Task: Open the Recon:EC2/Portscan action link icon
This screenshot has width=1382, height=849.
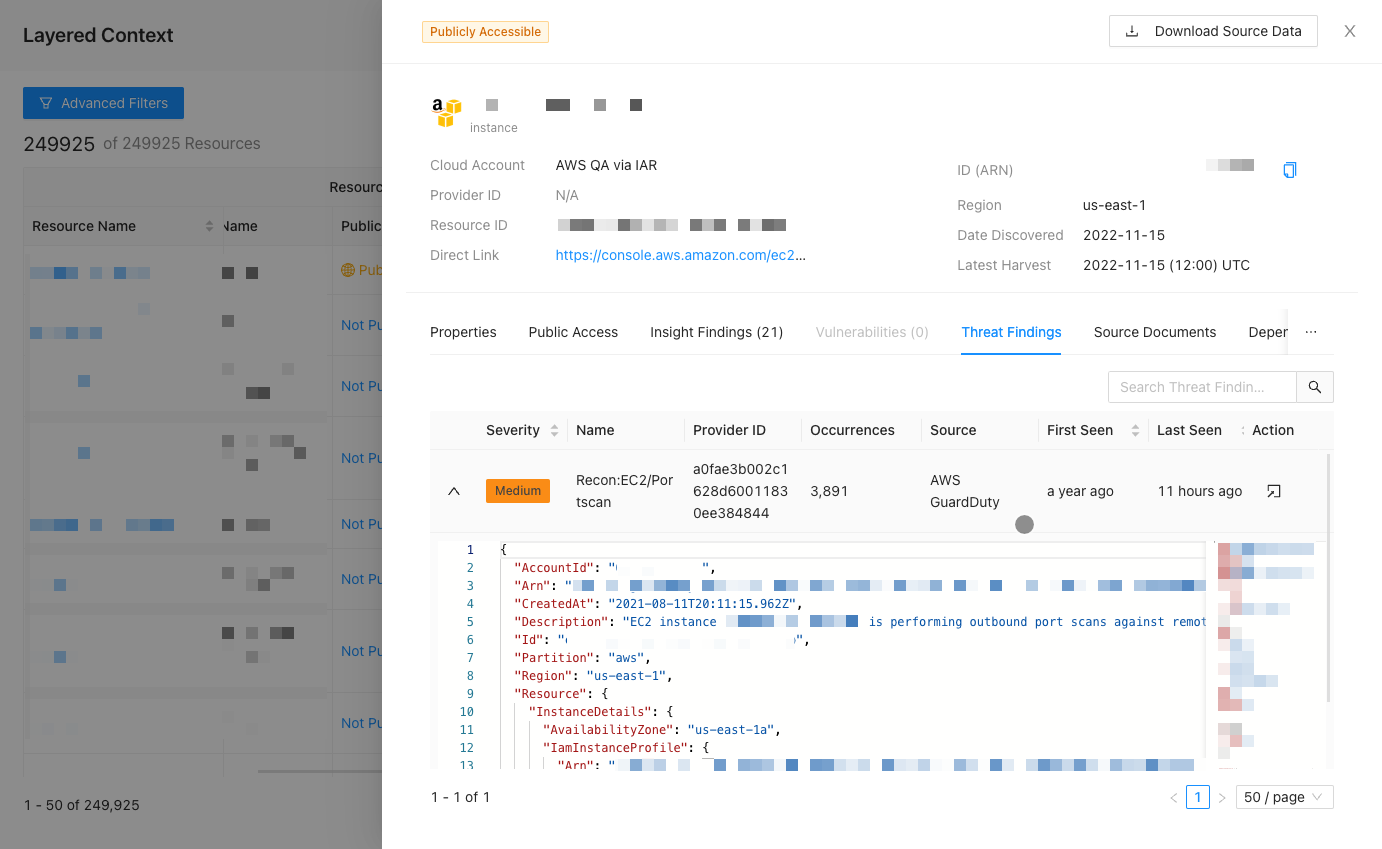Action: (1273, 491)
